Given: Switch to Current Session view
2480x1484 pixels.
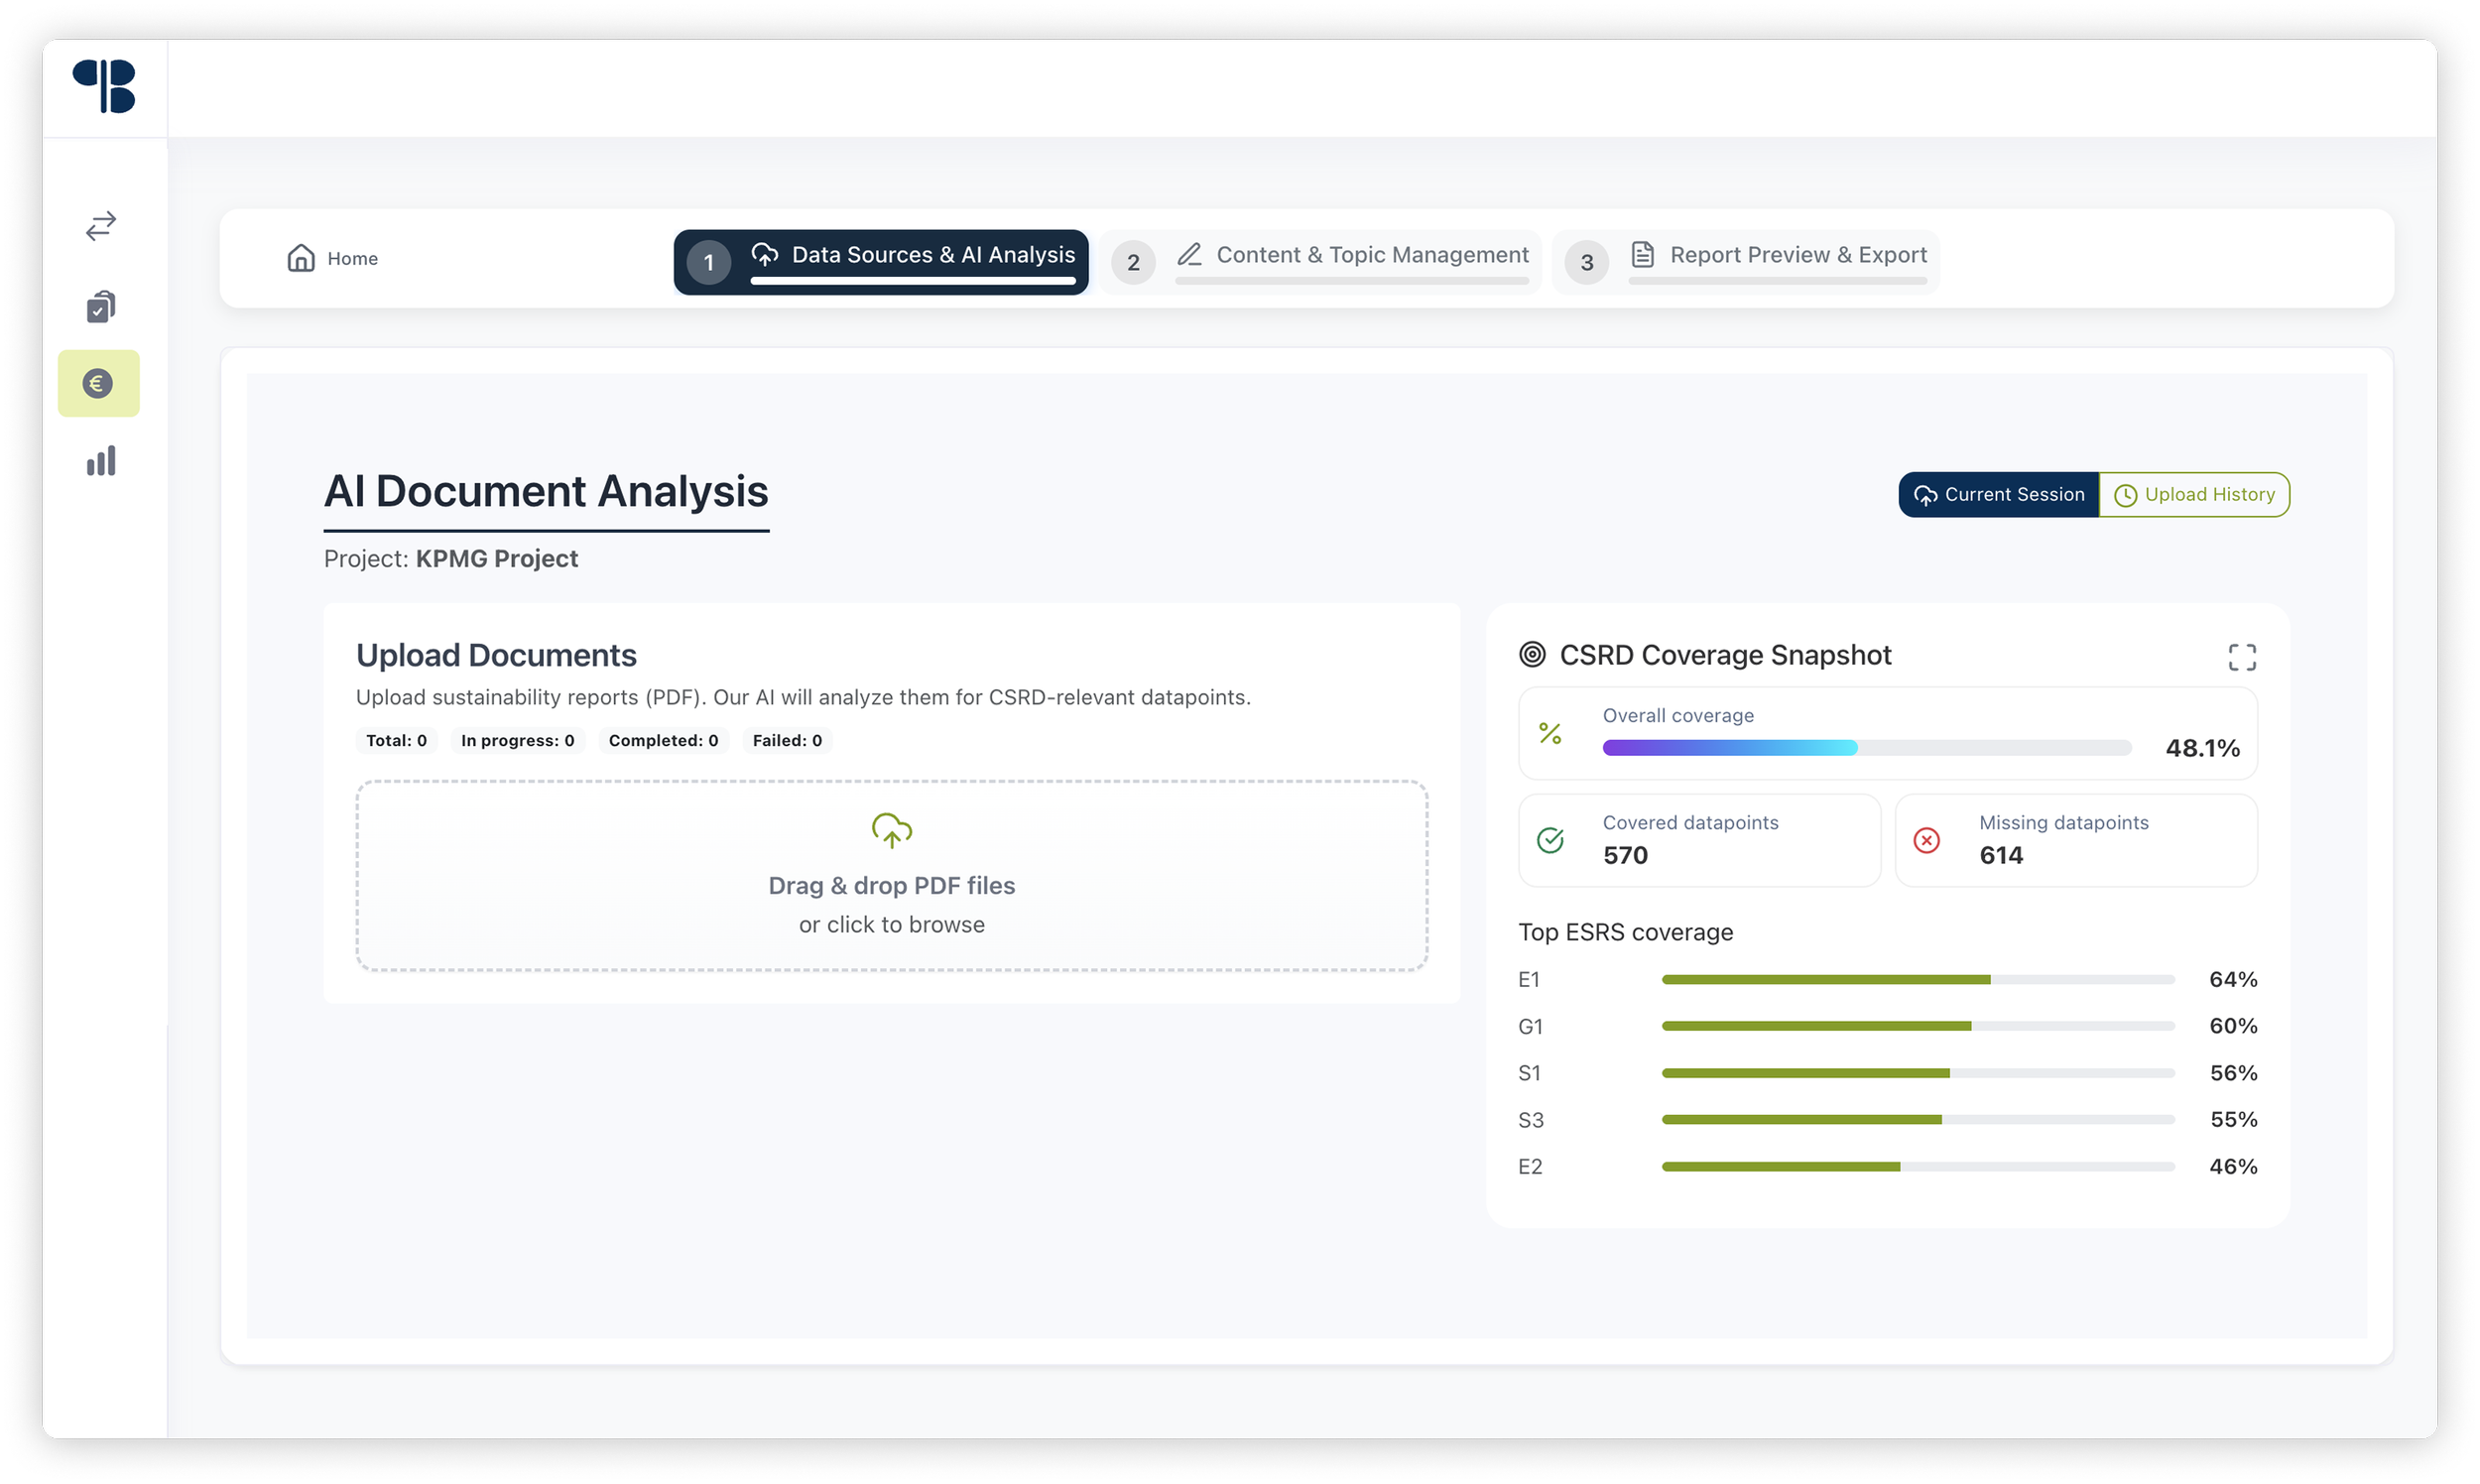Looking at the screenshot, I should [x=1998, y=495].
